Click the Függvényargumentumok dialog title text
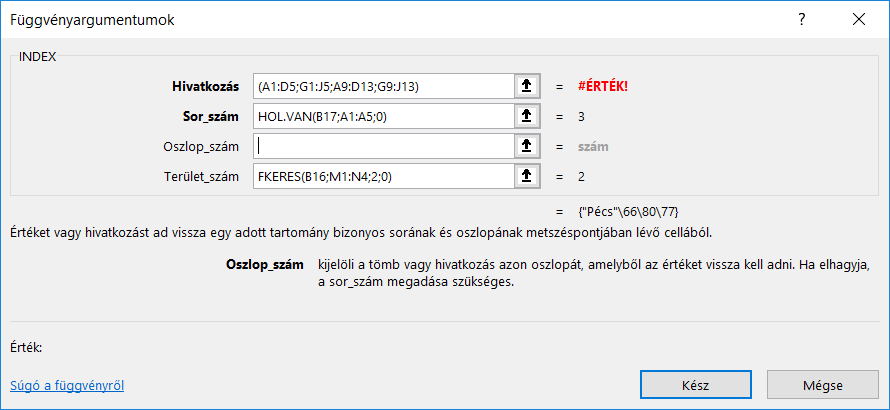Screen dimensions: 890x410 92,20
